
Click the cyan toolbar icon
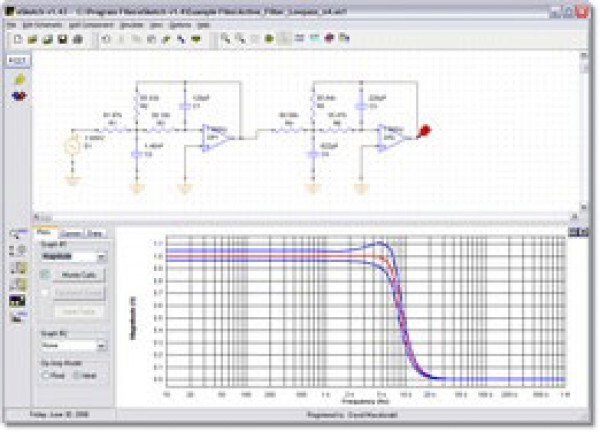315,38
